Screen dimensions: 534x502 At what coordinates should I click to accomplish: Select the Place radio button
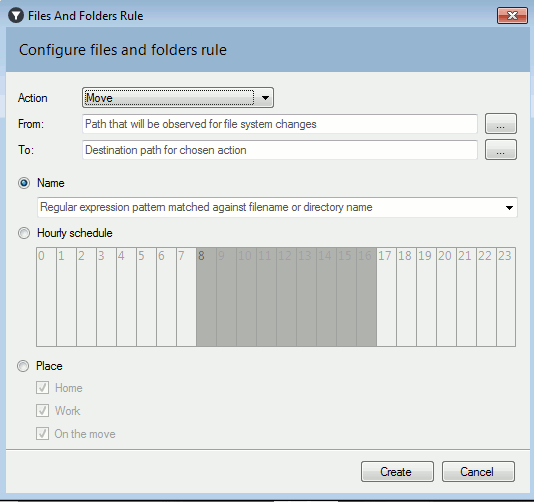(x=23, y=366)
